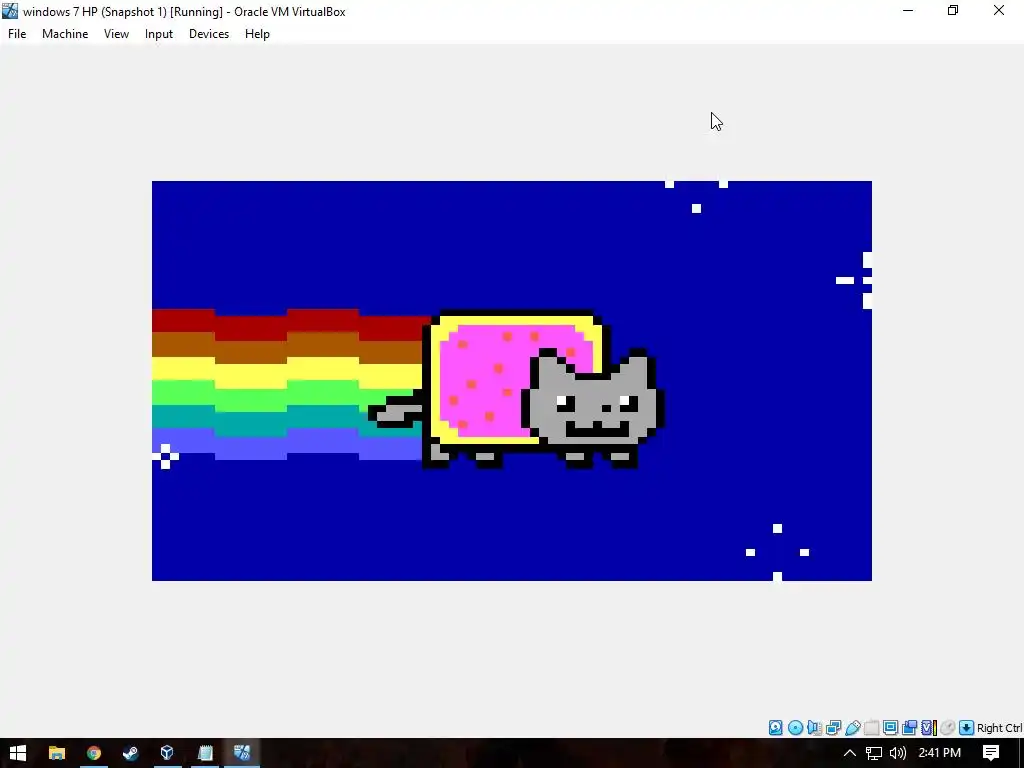Open File Explorer from the taskbar

(x=57, y=753)
